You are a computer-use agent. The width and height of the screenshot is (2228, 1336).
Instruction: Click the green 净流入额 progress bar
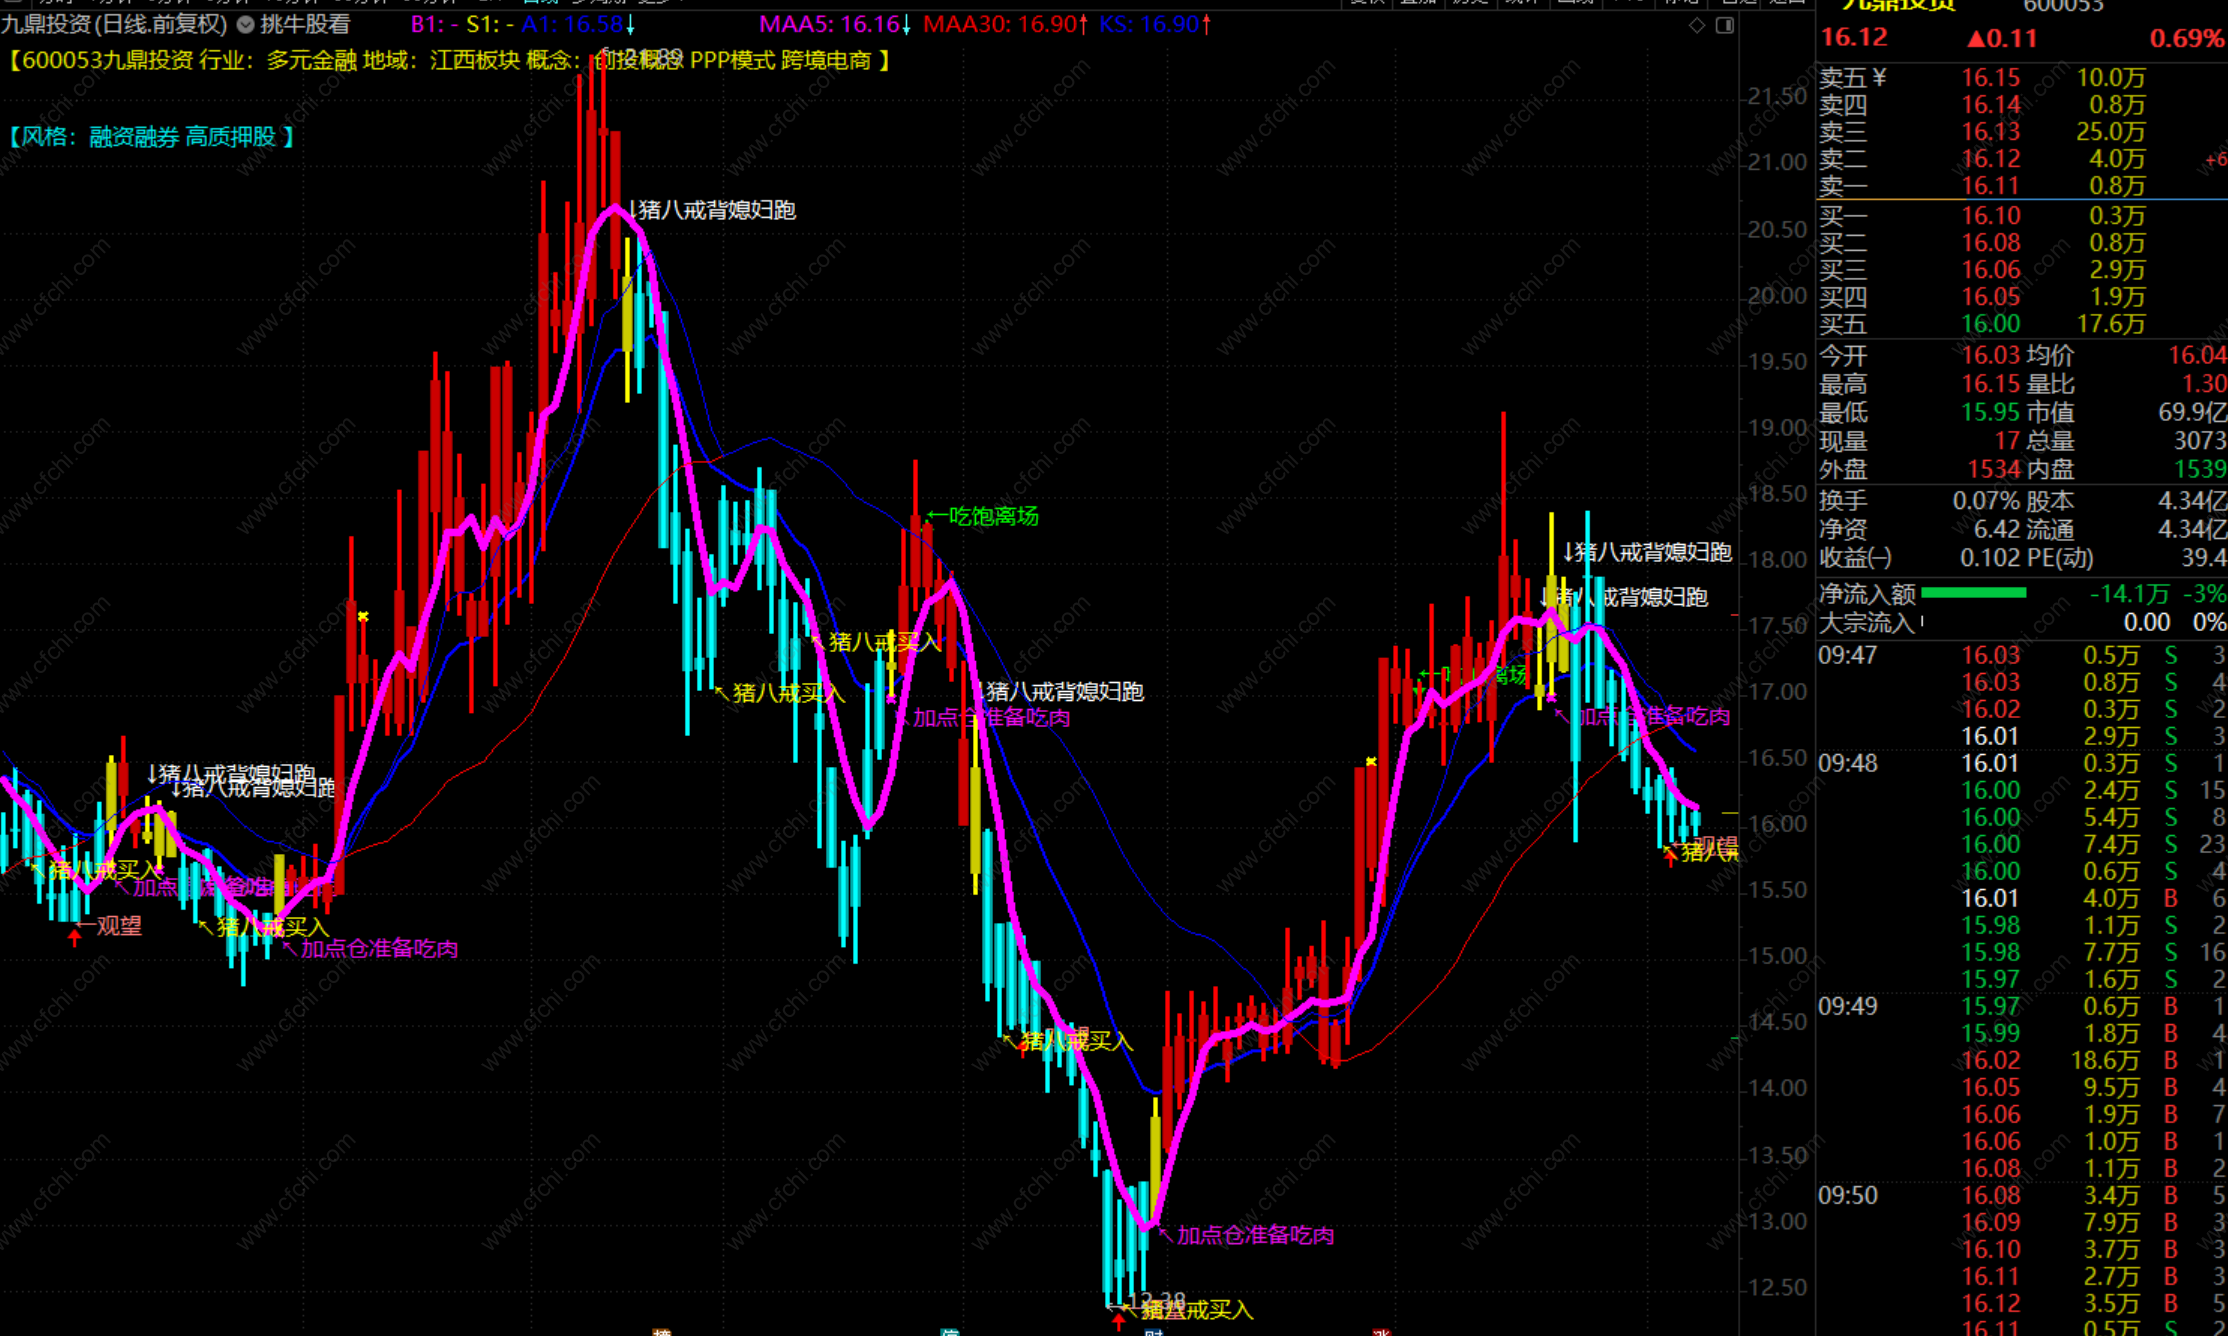click(x=1973, y=594)
